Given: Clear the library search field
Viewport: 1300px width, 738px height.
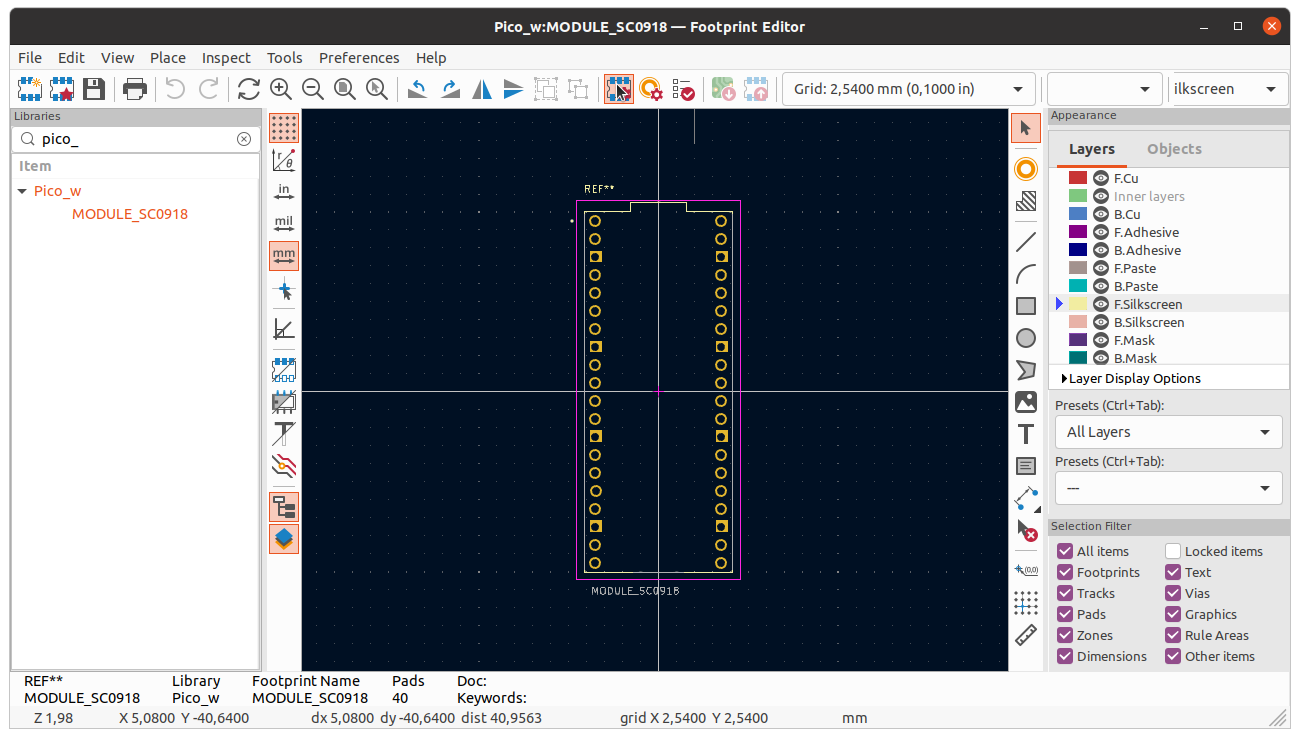Looking at the screenshot, I should (x=244, y=139).
